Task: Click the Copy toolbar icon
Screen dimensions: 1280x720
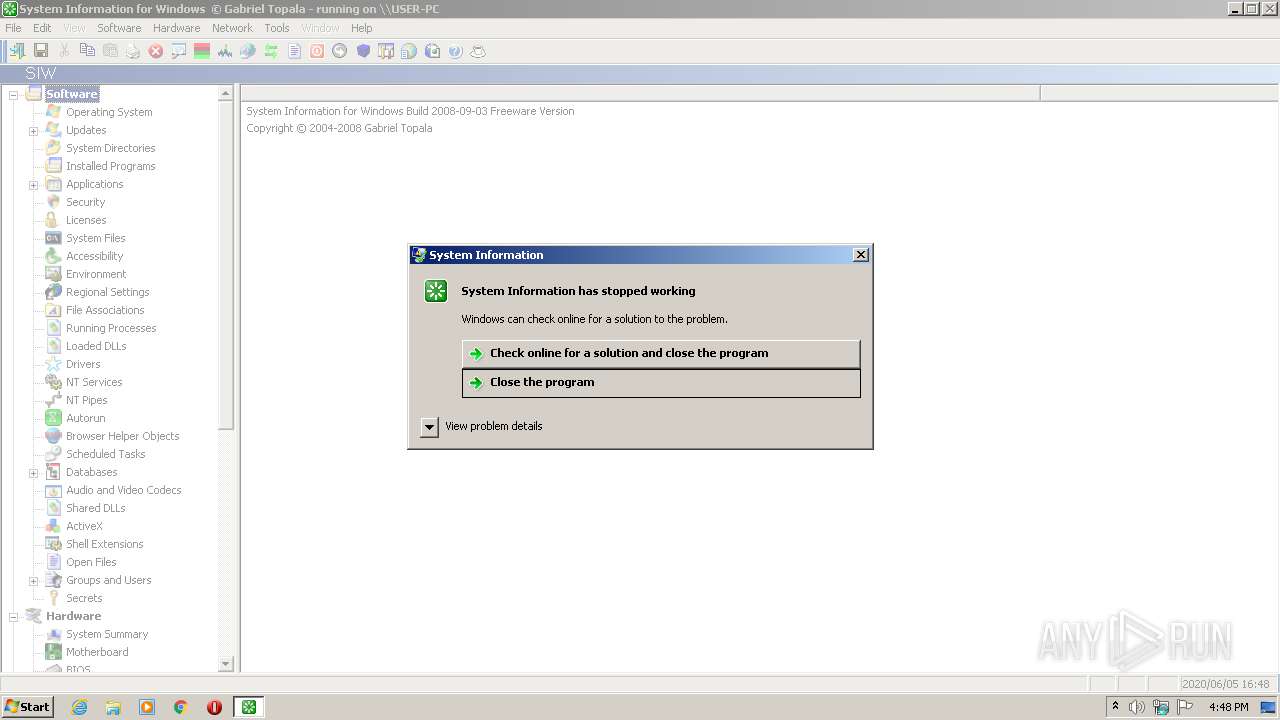Action: (87, 50)
